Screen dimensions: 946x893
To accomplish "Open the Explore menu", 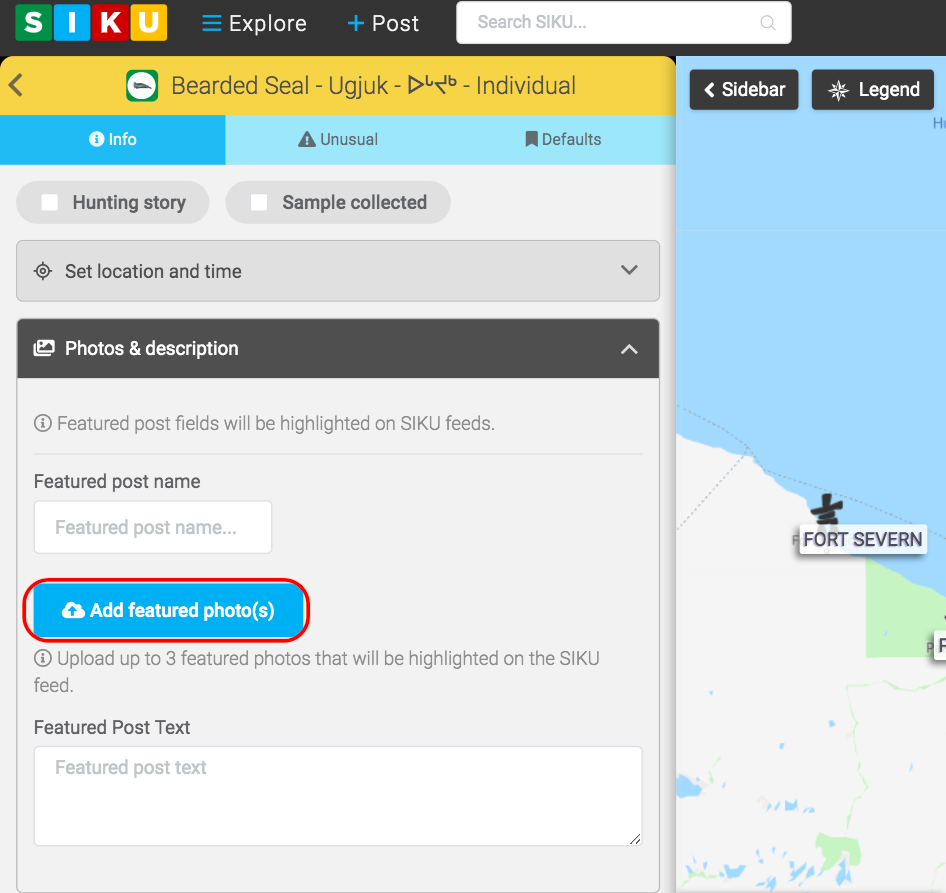I will (x=254, y=23).
